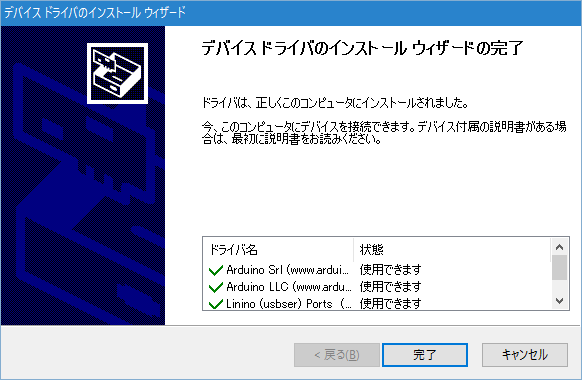Viewport: 582px width, 380px height.
Task: Select the 状態 column header
Action: coord(452,250)
